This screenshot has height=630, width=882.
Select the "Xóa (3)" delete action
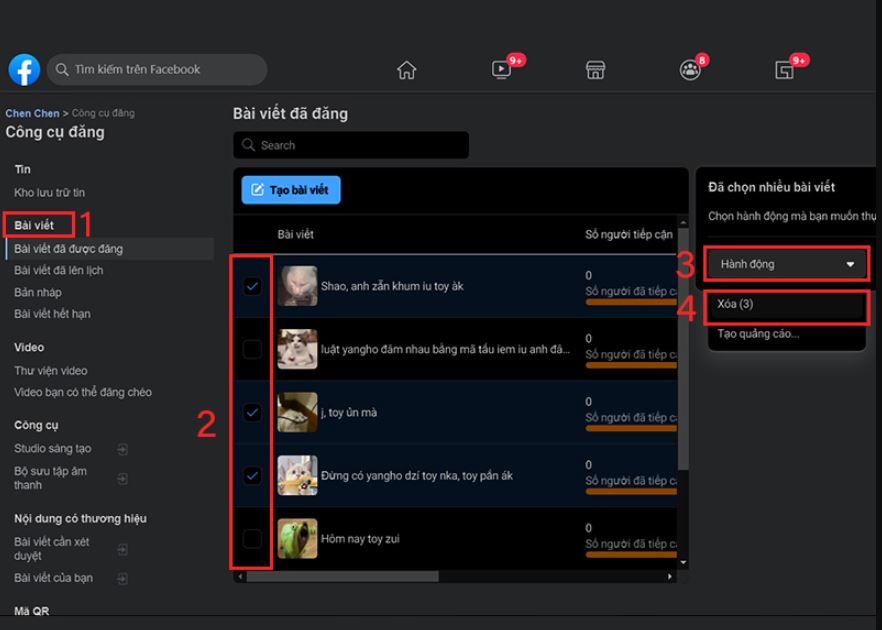(786, 305)
